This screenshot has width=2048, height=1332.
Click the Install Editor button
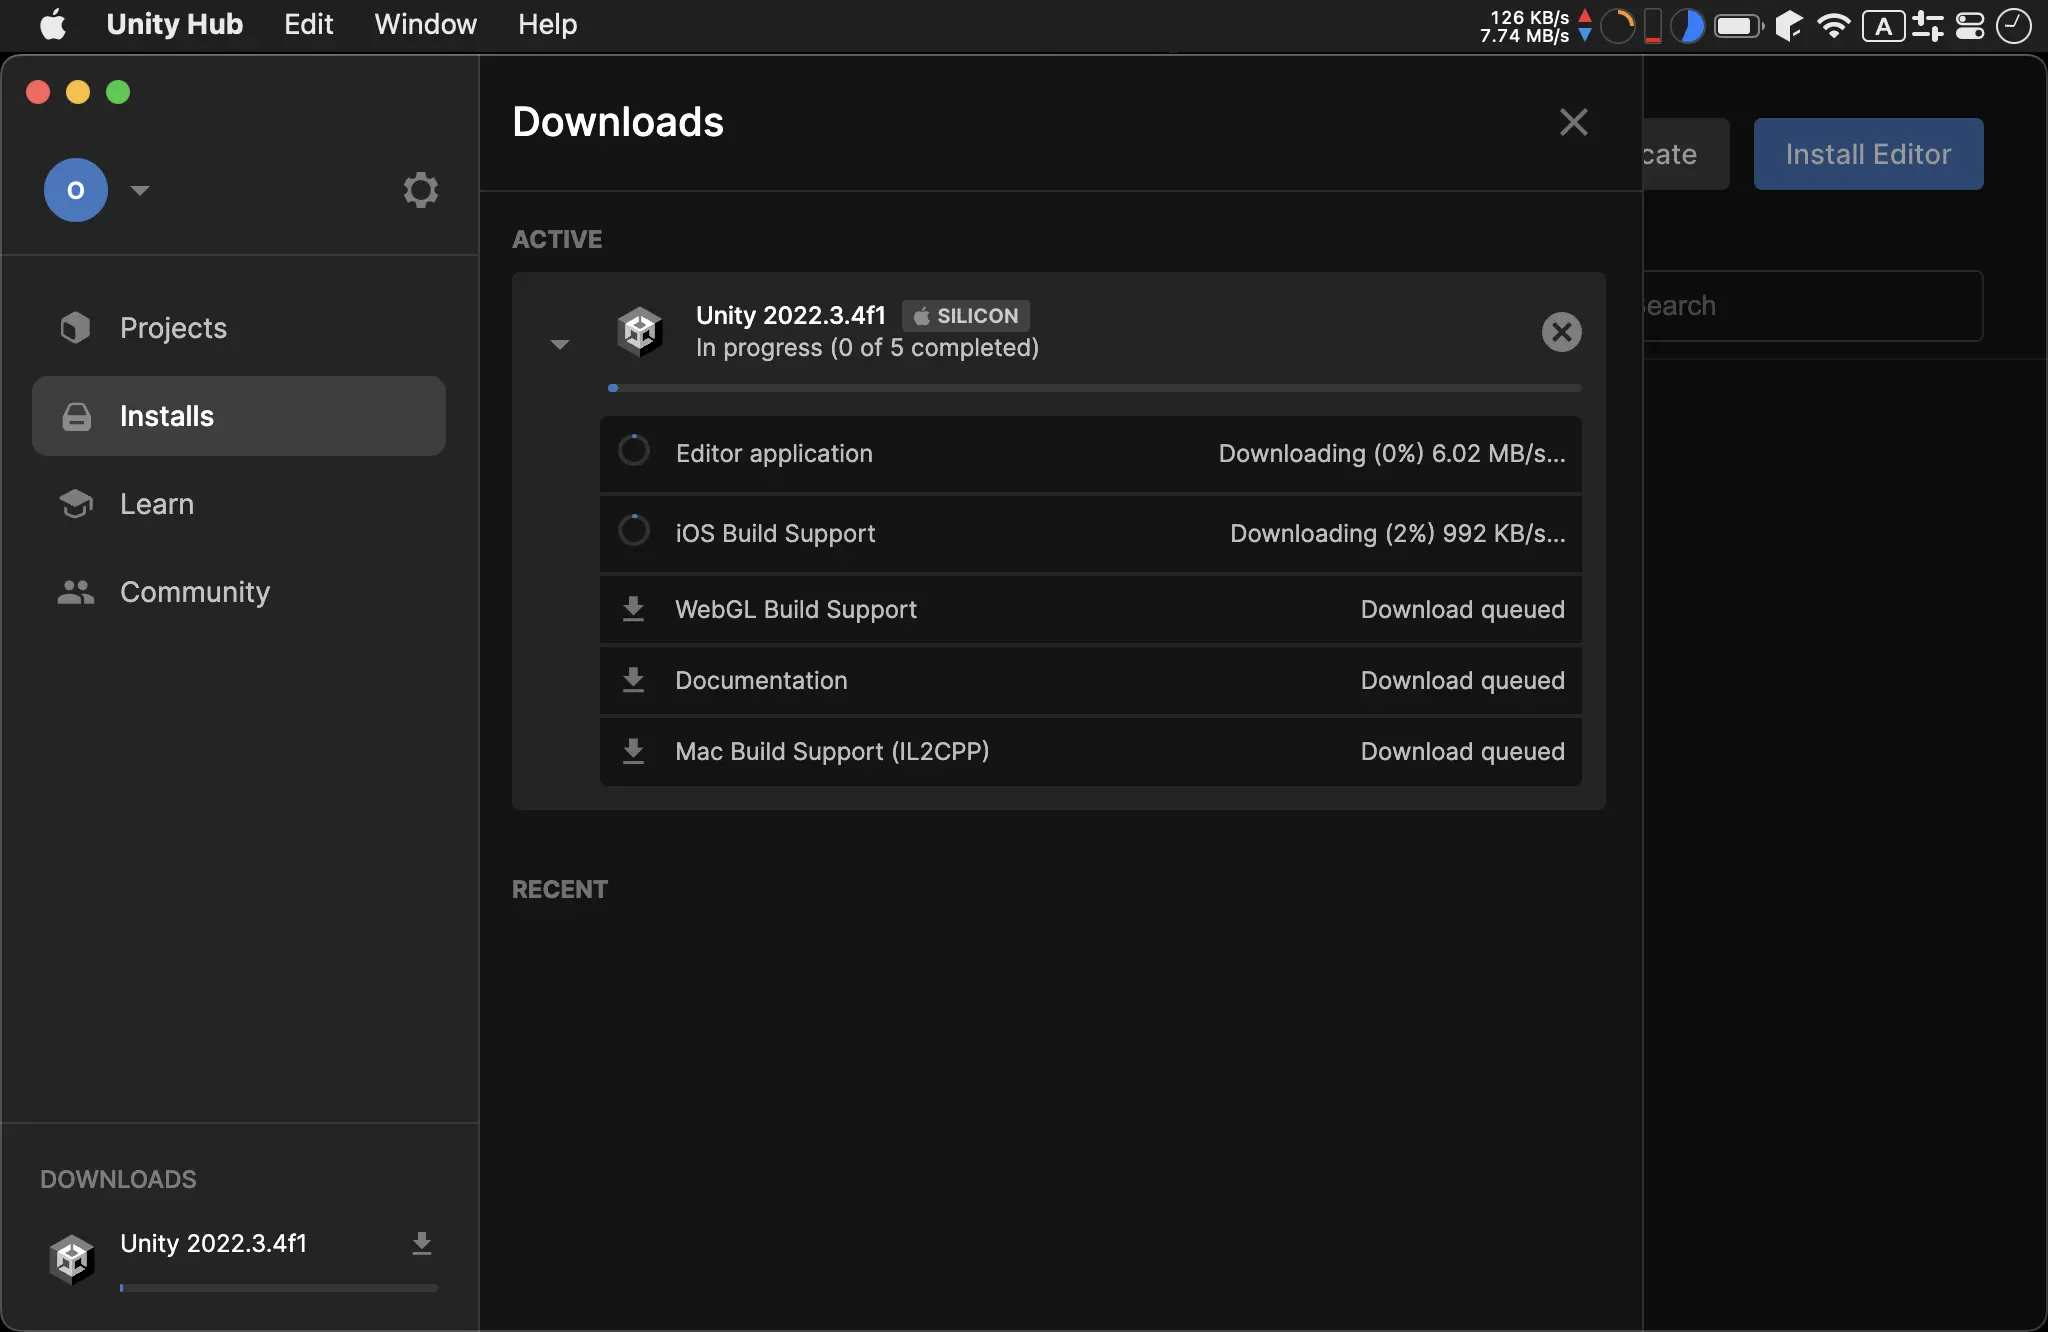(x=1868, y=154)
